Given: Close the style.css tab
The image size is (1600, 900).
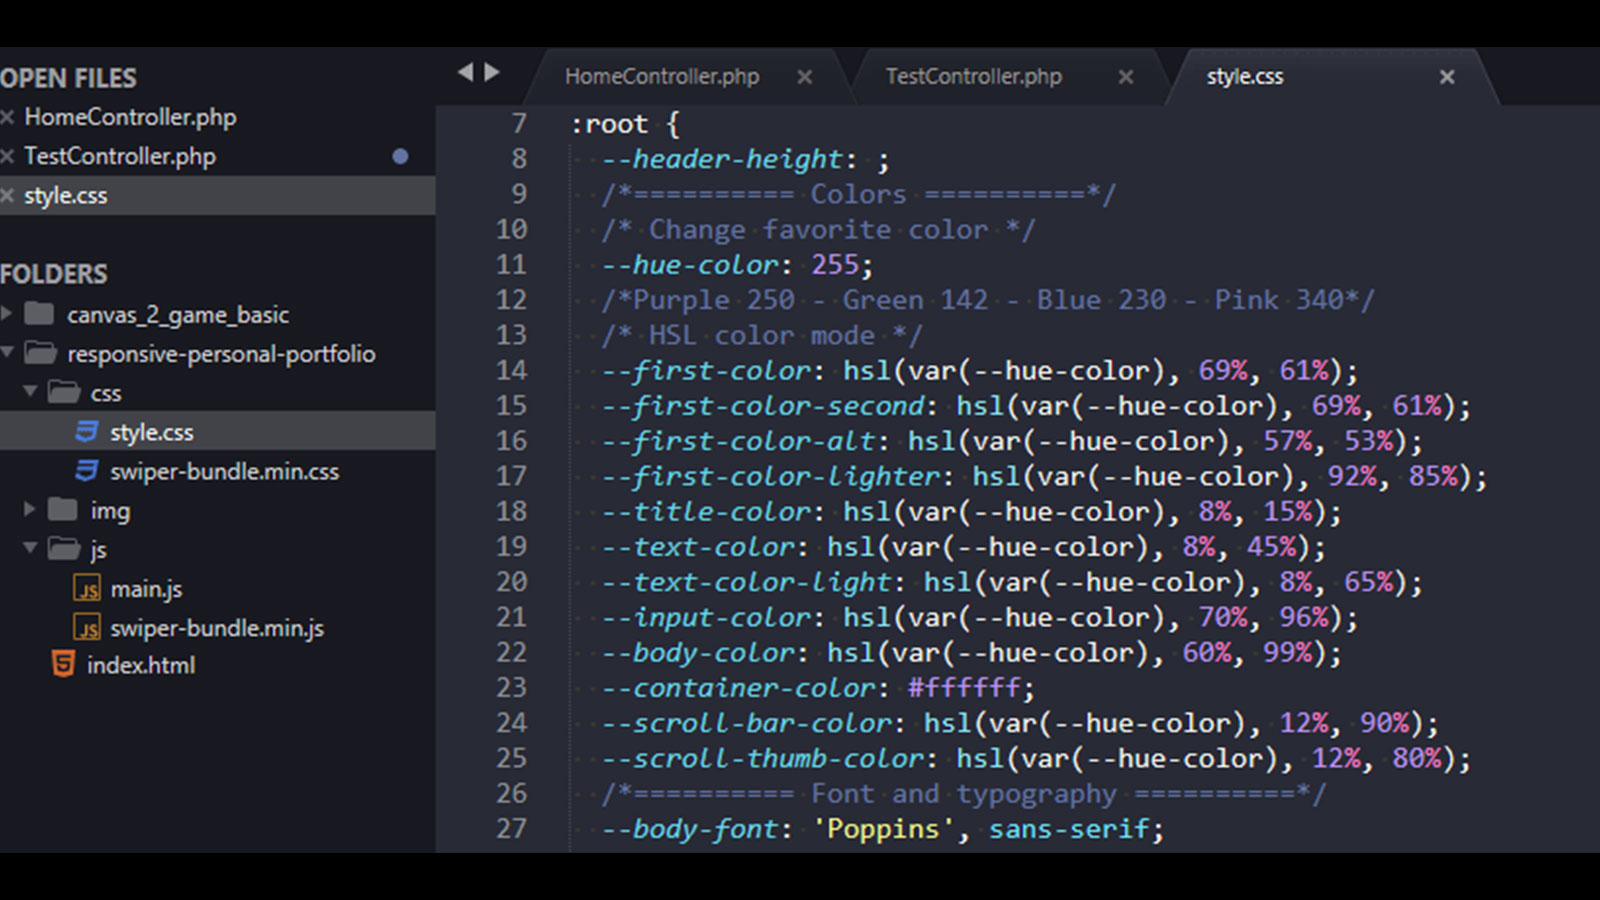Looking at the screenshot, I should point(1447,77).
